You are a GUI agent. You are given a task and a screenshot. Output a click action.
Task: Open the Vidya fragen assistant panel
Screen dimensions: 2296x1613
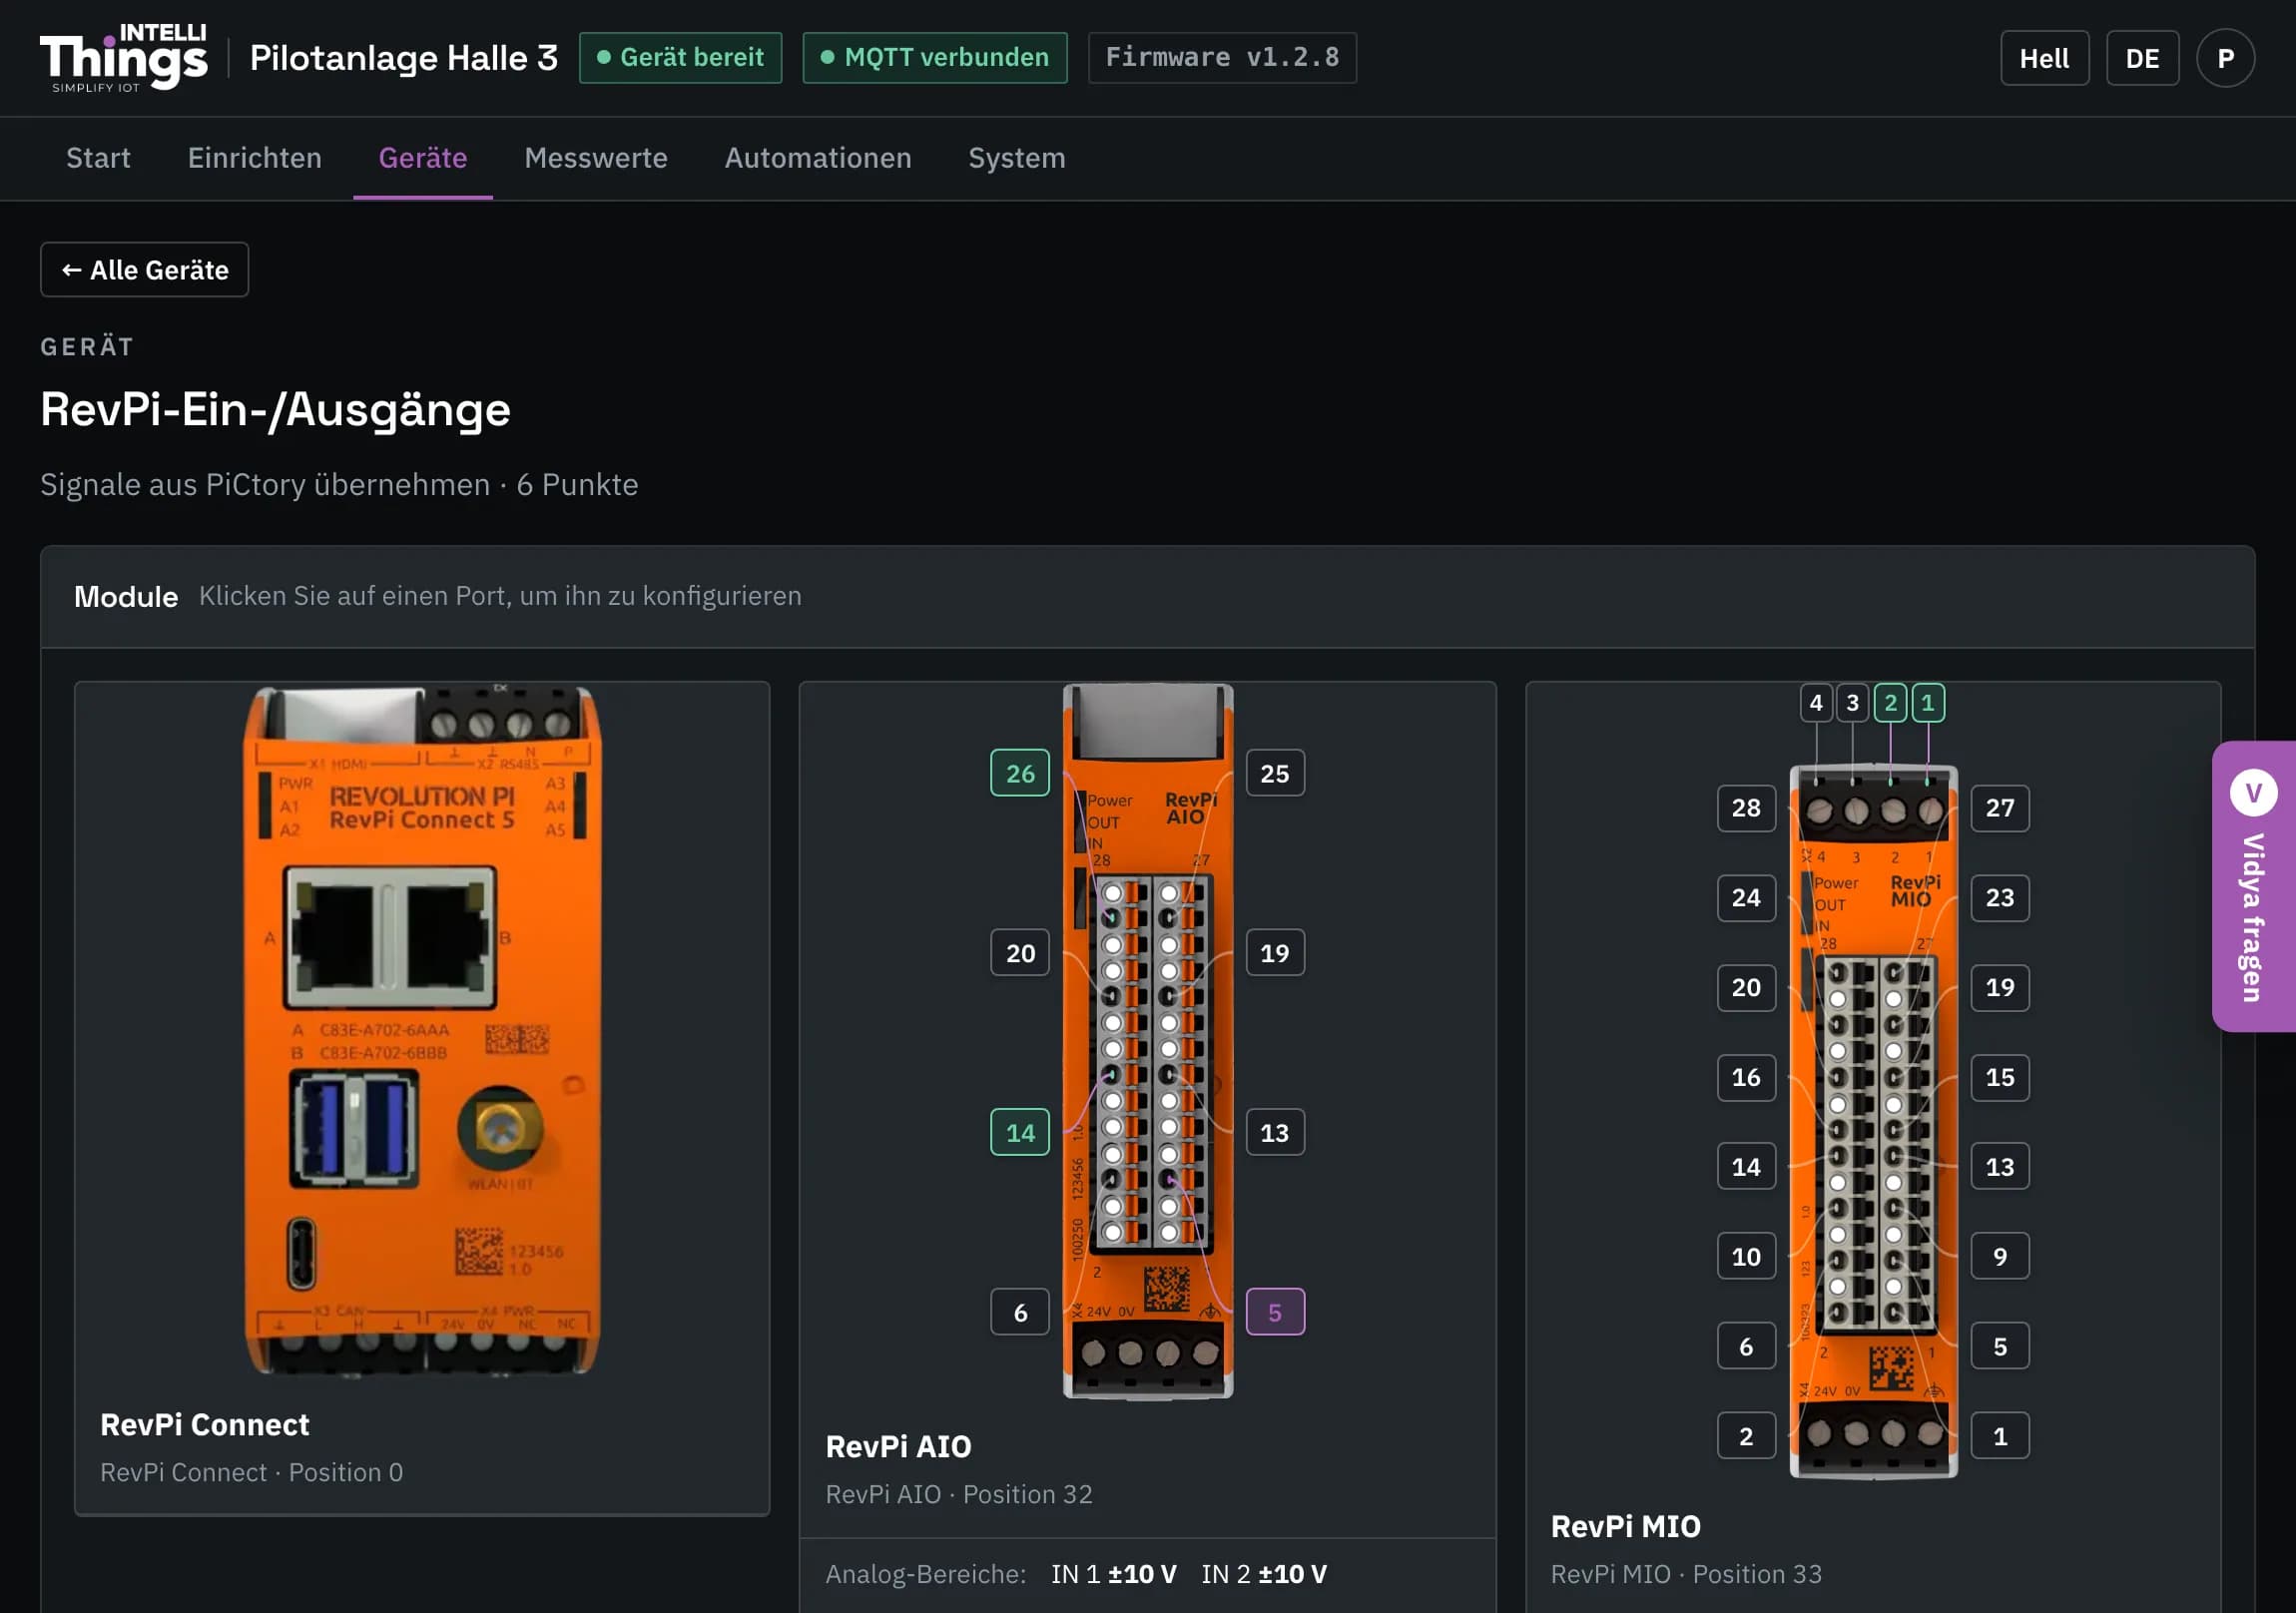point(2254,886)
